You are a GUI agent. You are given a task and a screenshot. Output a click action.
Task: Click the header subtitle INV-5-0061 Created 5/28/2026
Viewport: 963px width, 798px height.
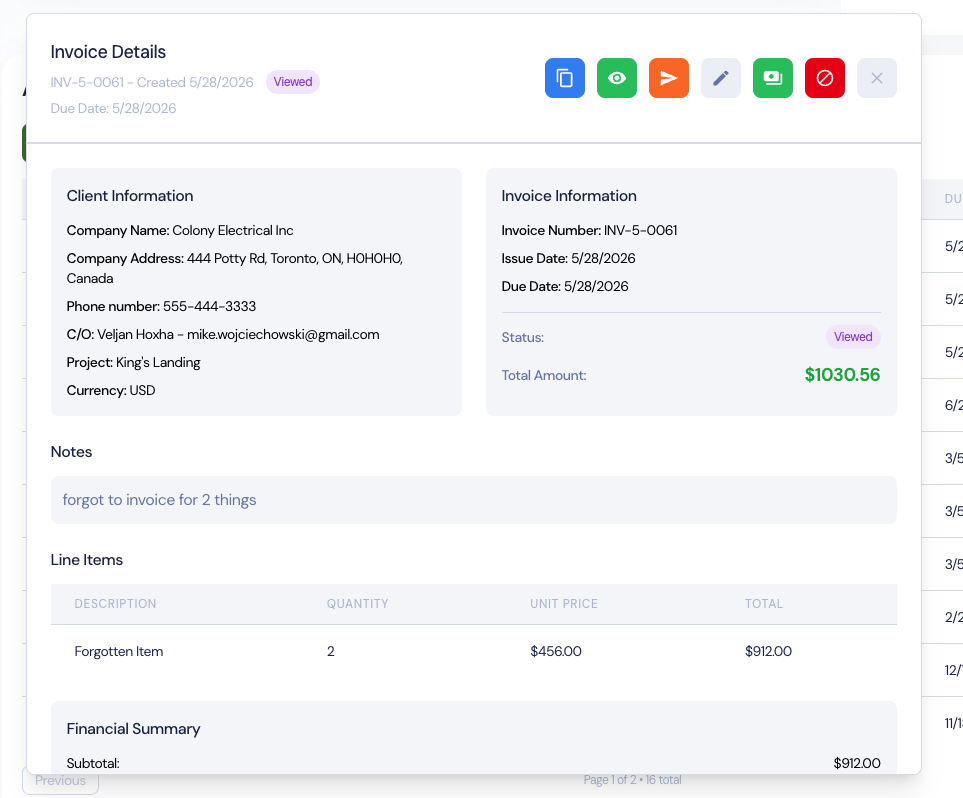[152, 82]
